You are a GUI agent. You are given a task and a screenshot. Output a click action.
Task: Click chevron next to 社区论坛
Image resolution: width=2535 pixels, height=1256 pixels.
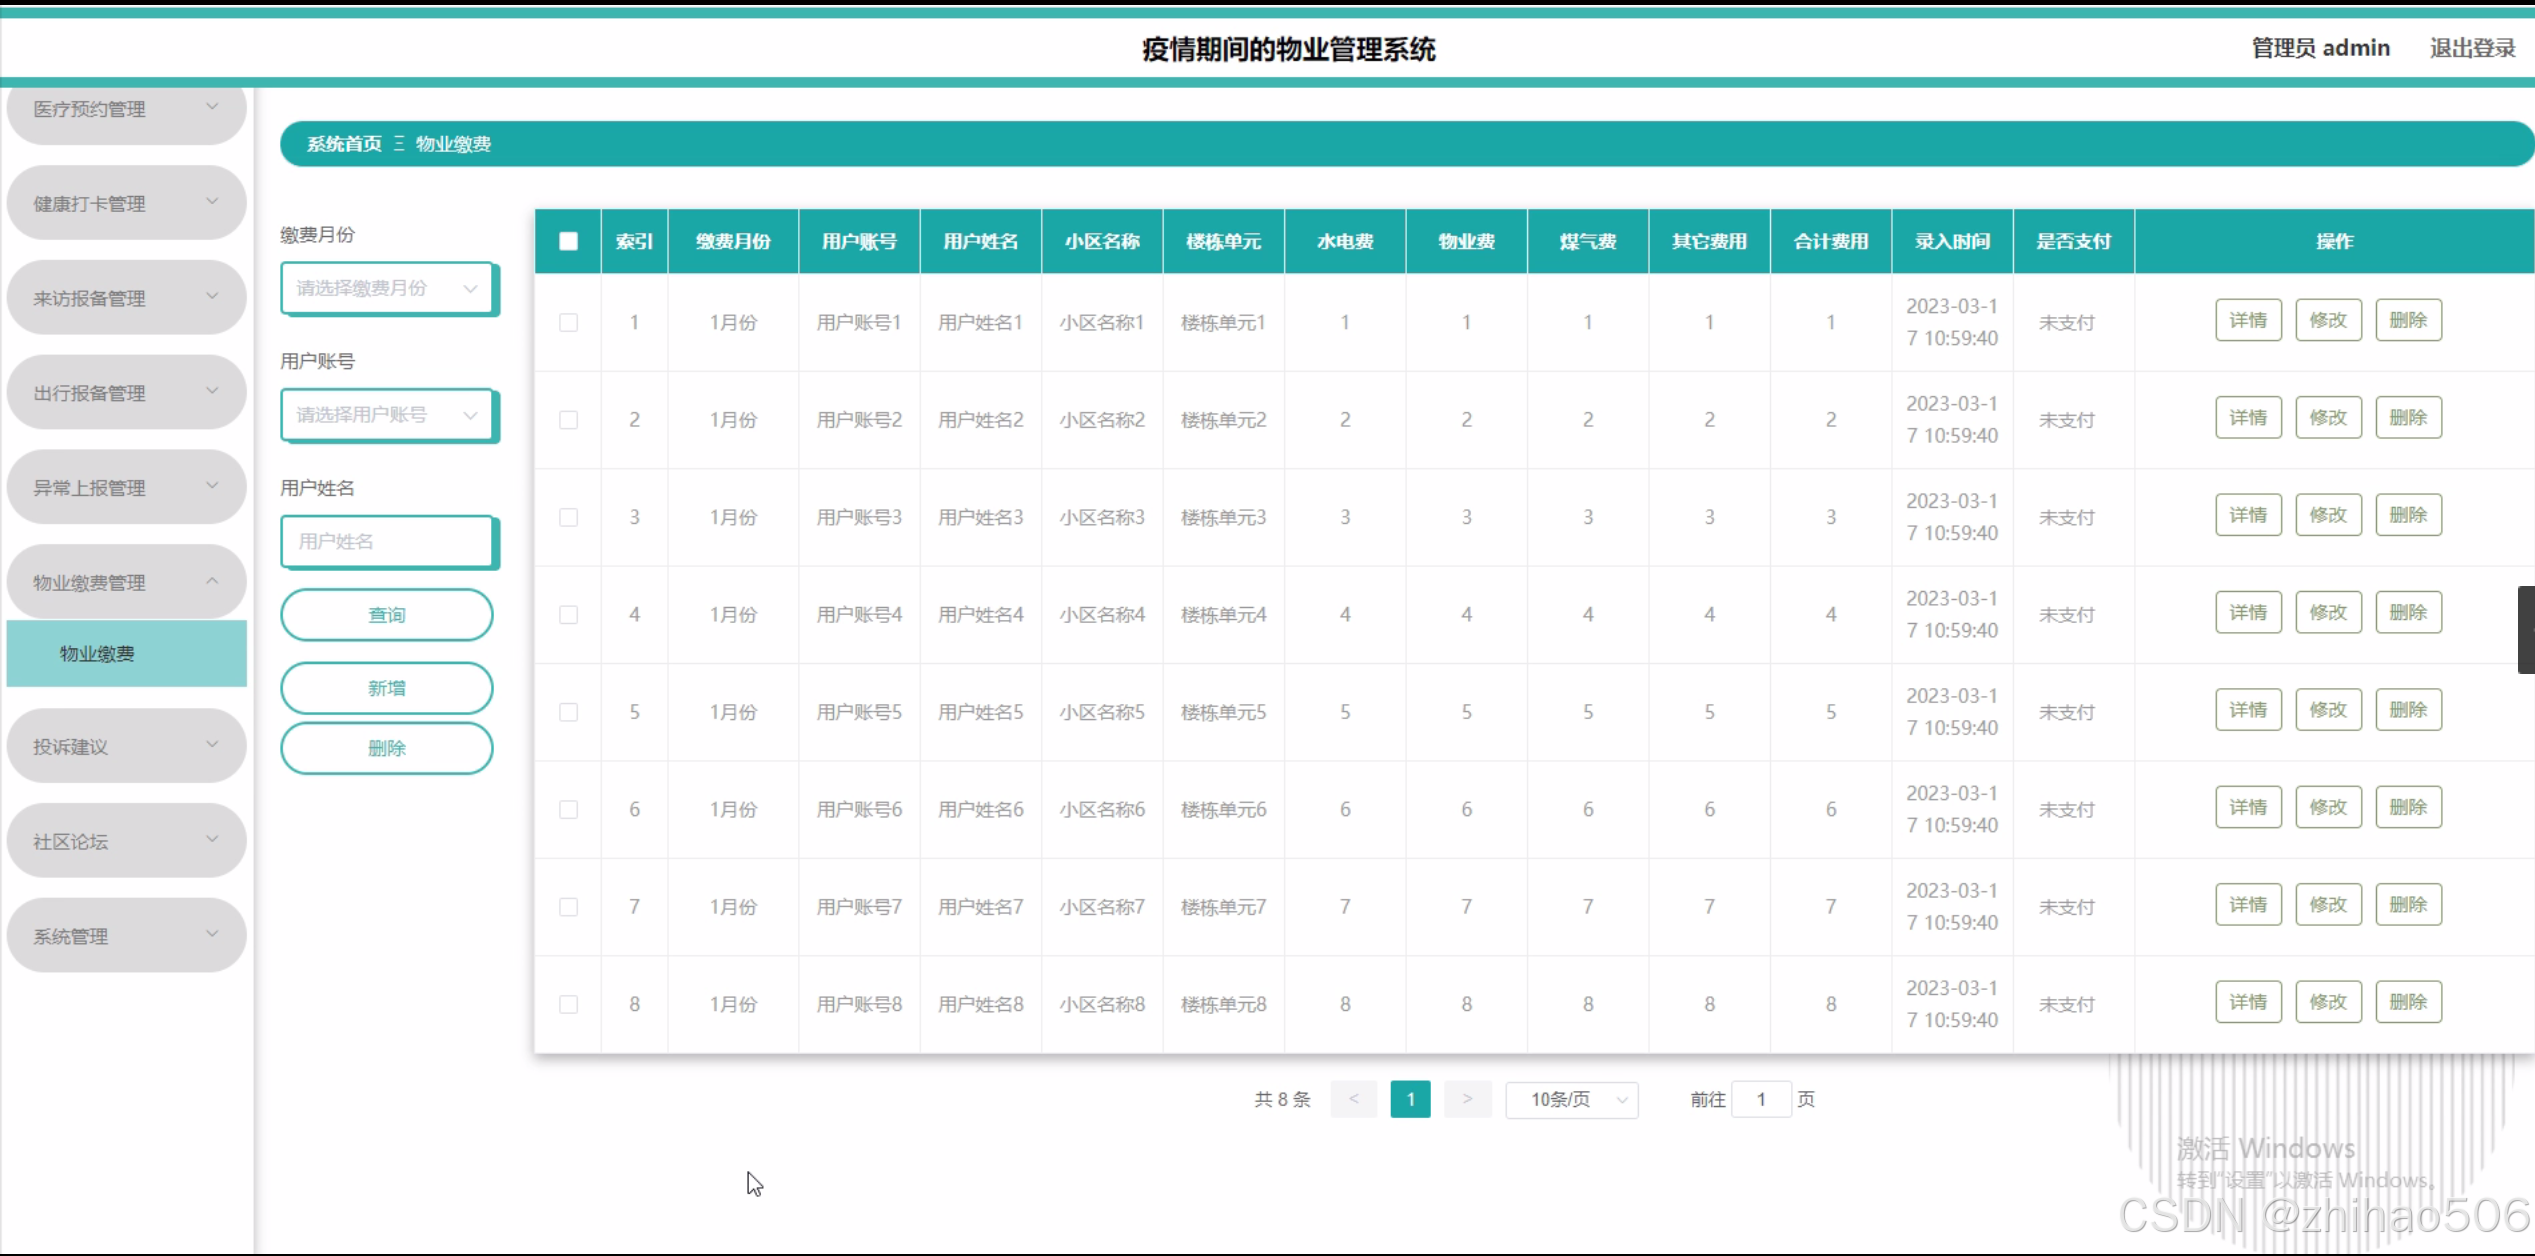point(212,839)
